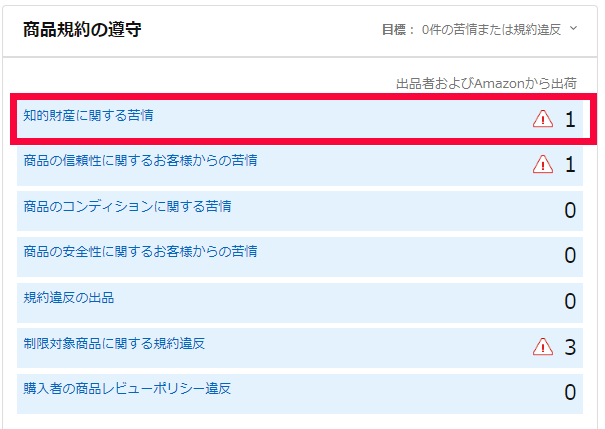
Task: Click count 1 in 商品の信頼性 row
Action: click(570, 164)
